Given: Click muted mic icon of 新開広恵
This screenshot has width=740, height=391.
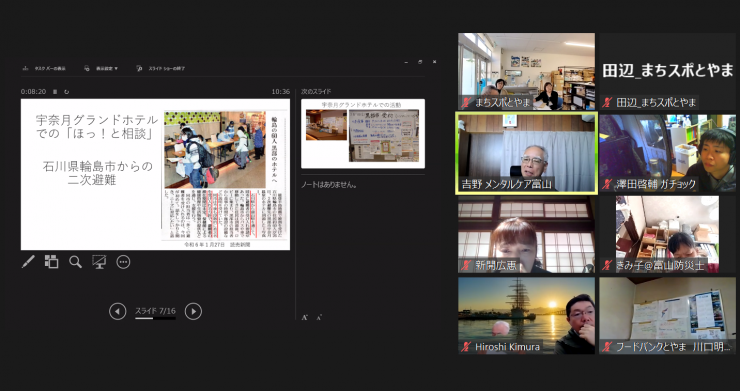Looking at the screenshot, I should (466, 265).
